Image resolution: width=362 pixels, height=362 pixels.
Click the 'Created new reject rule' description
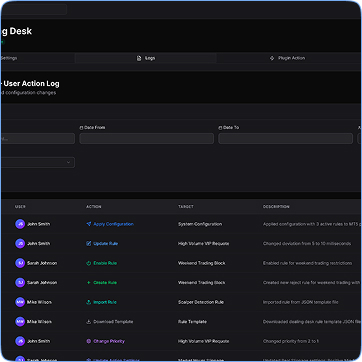pos(312,283)
